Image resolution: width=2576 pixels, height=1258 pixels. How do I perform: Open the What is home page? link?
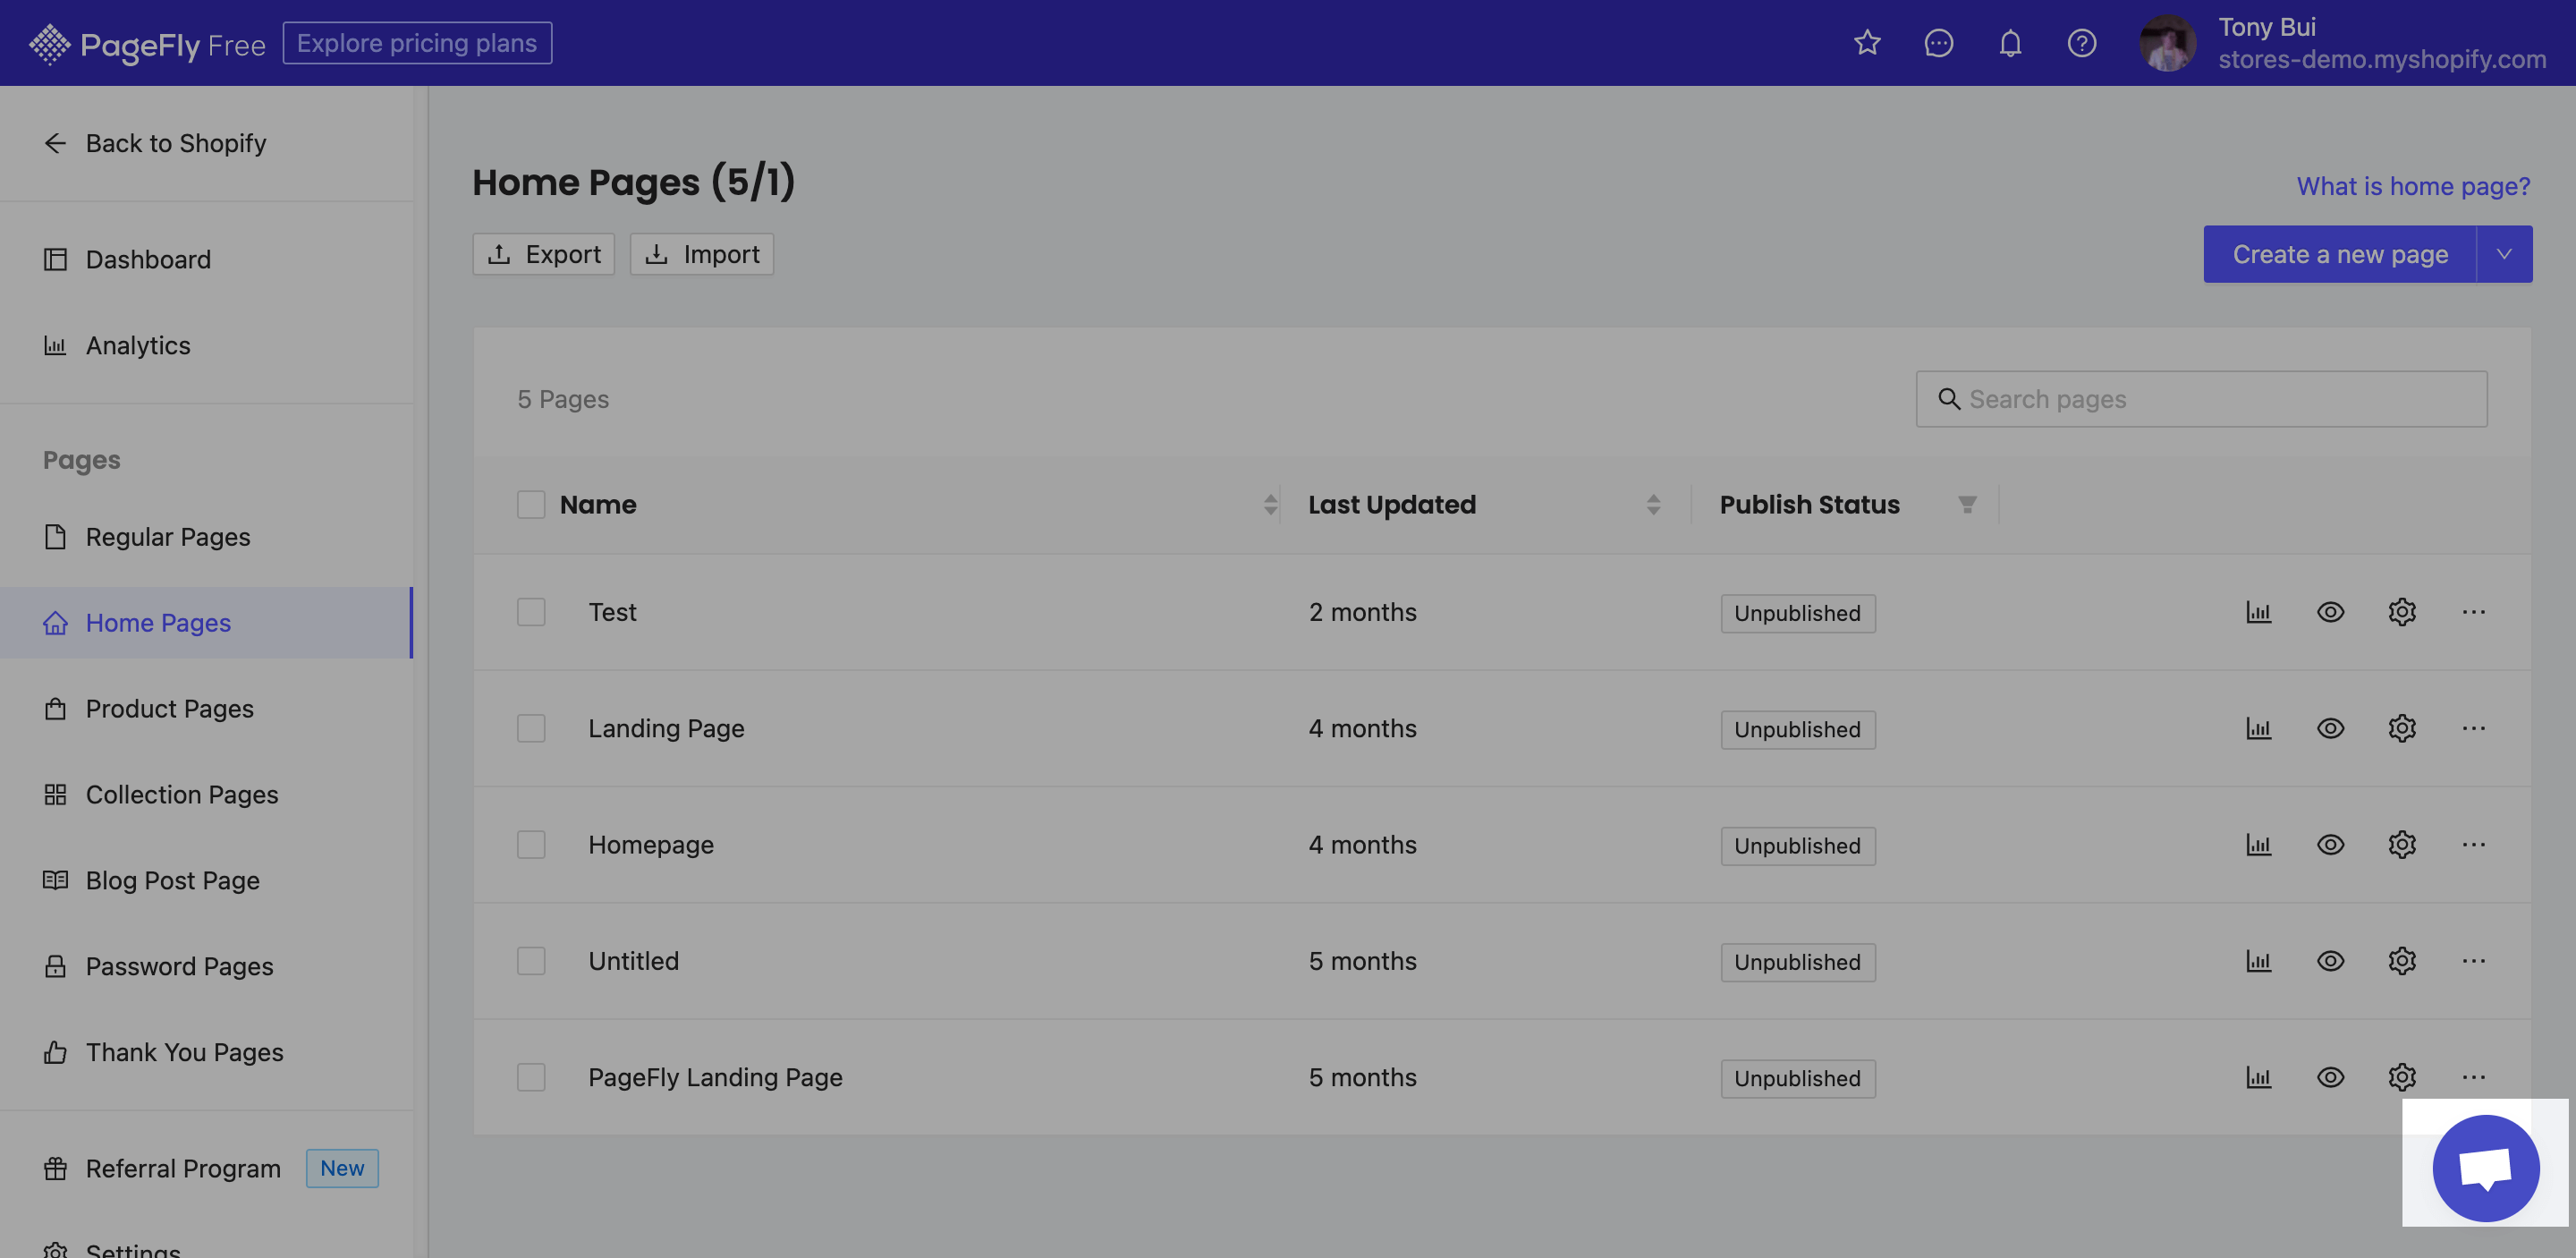click(x=2413, y=186)
